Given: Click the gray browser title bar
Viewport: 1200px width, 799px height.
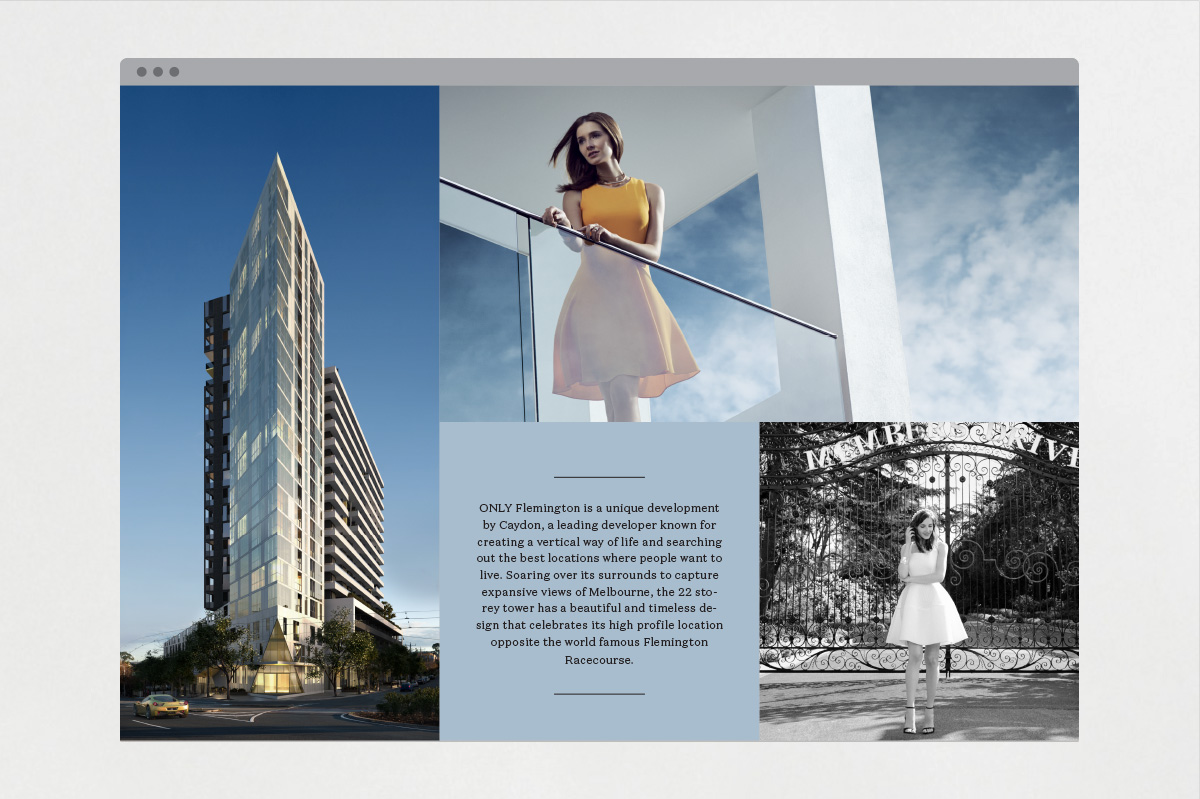Looking at the screenshot, I should 600,72.
